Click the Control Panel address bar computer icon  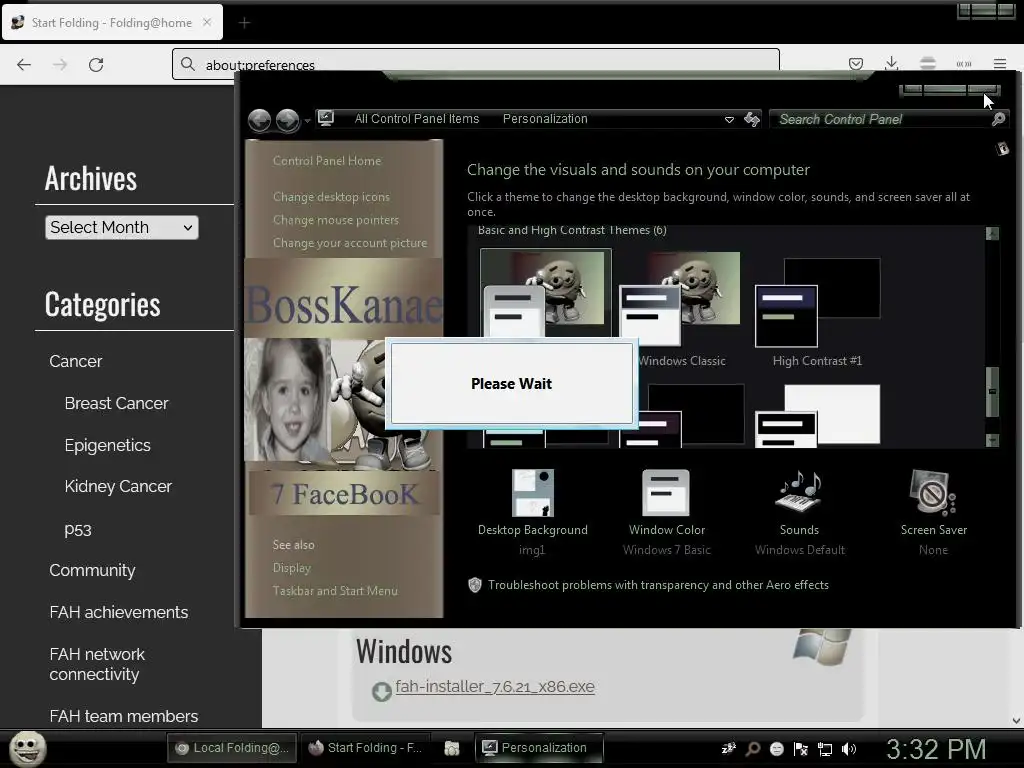(x=326, y=118)
